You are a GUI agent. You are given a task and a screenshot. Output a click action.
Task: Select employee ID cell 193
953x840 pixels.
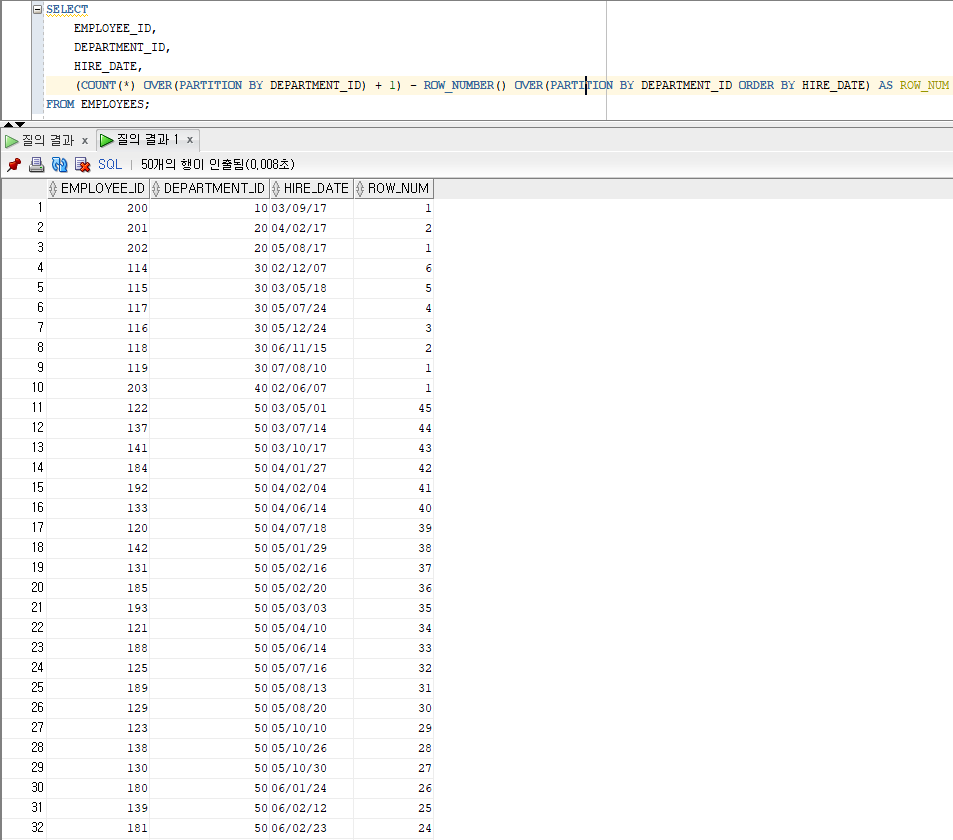98,608
